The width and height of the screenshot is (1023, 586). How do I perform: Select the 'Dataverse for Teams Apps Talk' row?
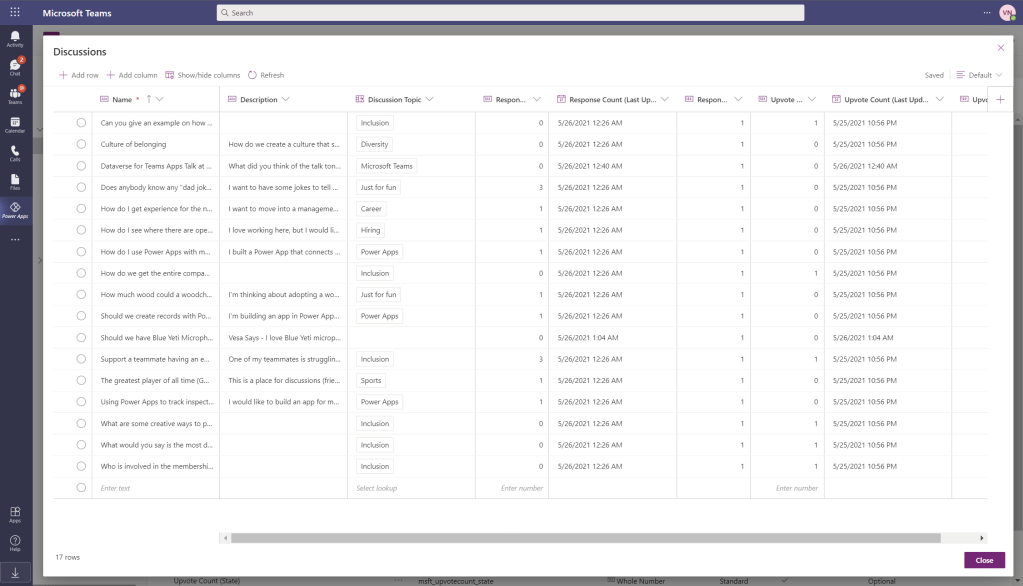81,166
